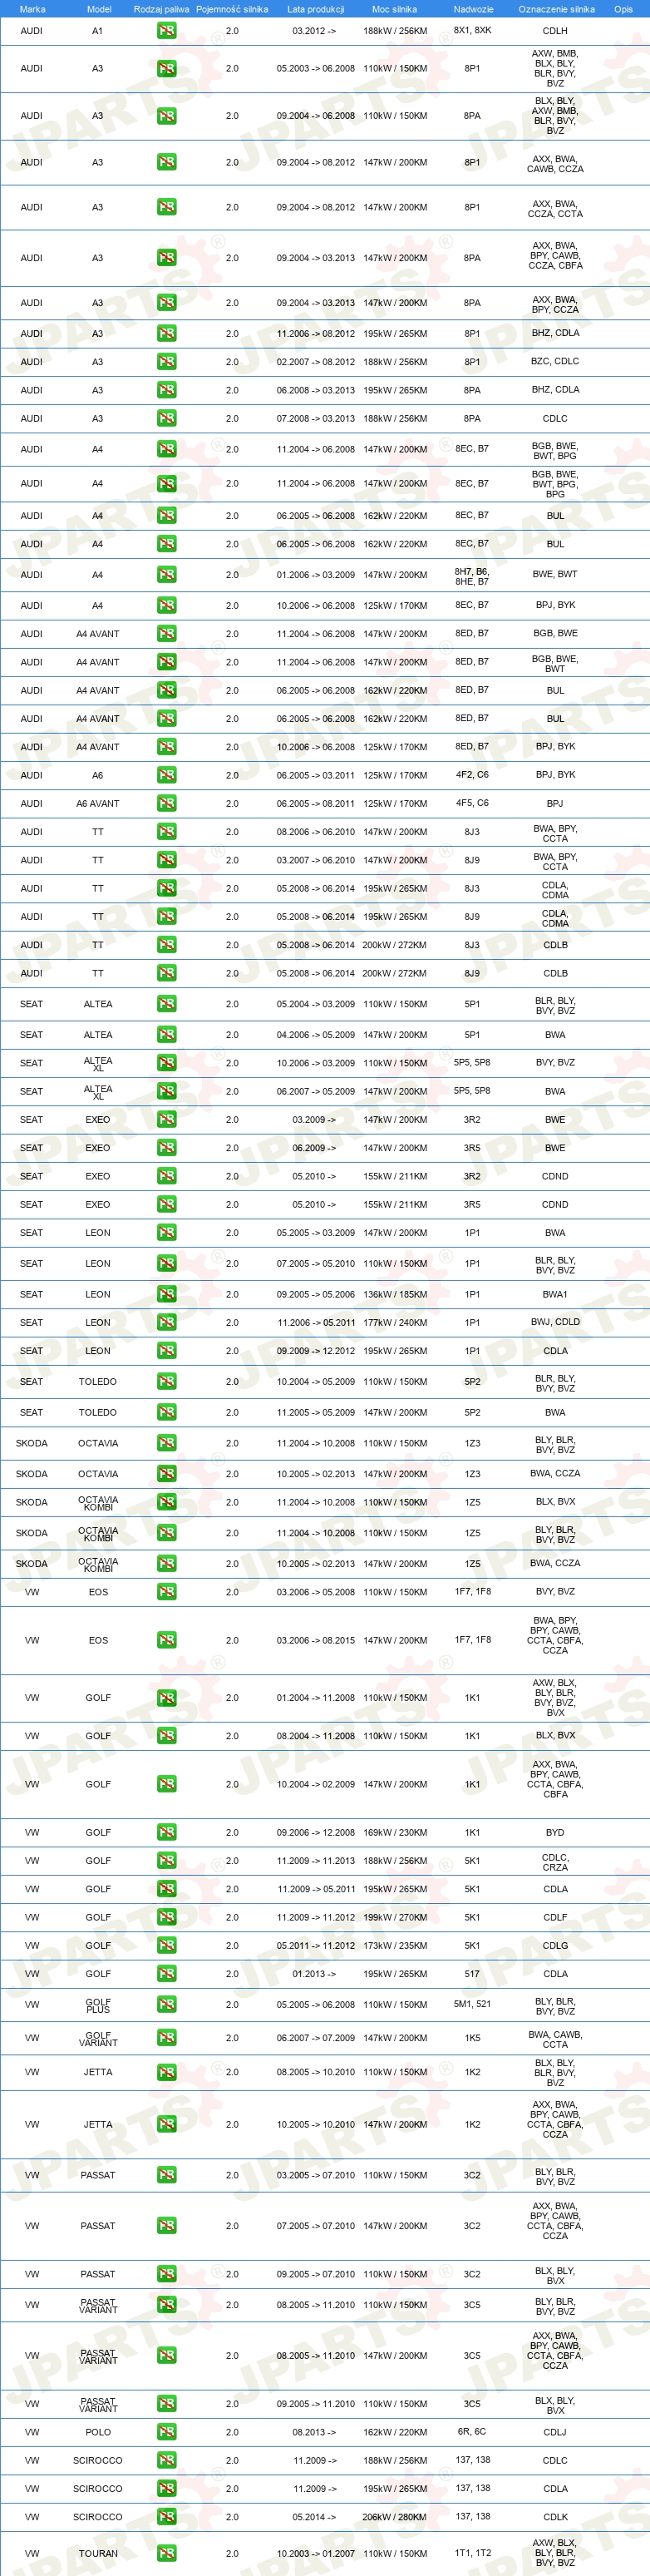Image resolution: width=650 pixels, height=2576 pixels.
Task: Click the Lata produkcji column header
Action: (x=315, y=9)
